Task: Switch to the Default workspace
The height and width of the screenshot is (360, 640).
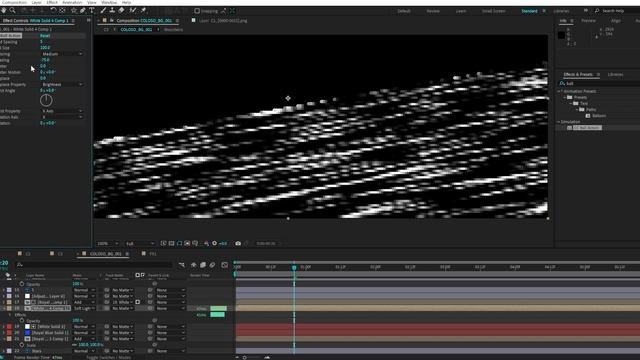Action: pos(404,11)
